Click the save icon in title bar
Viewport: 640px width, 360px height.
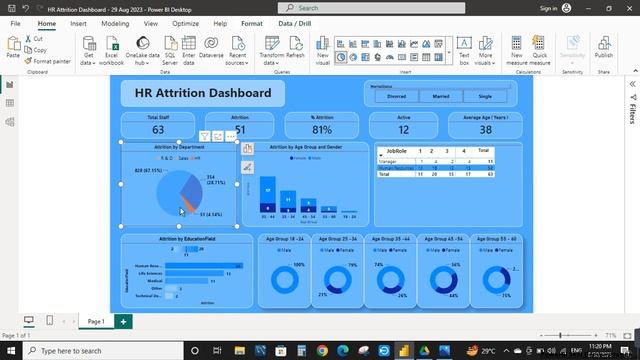(x=12, y=8)
